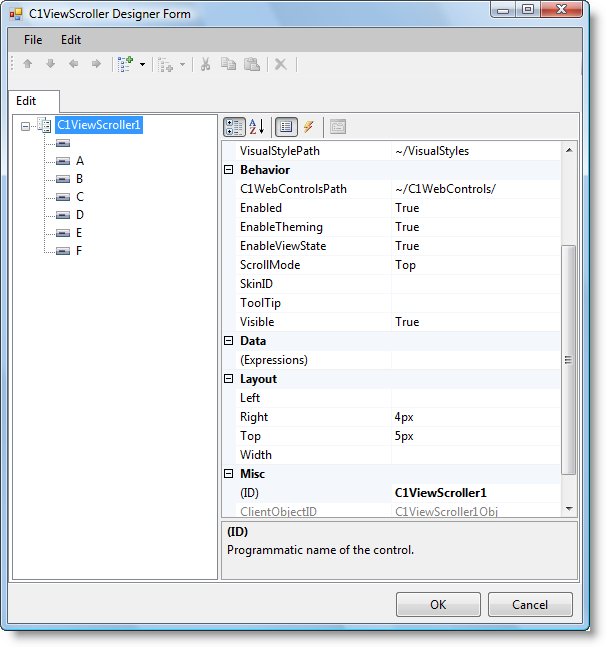Click the OK button

click(438, 604)
